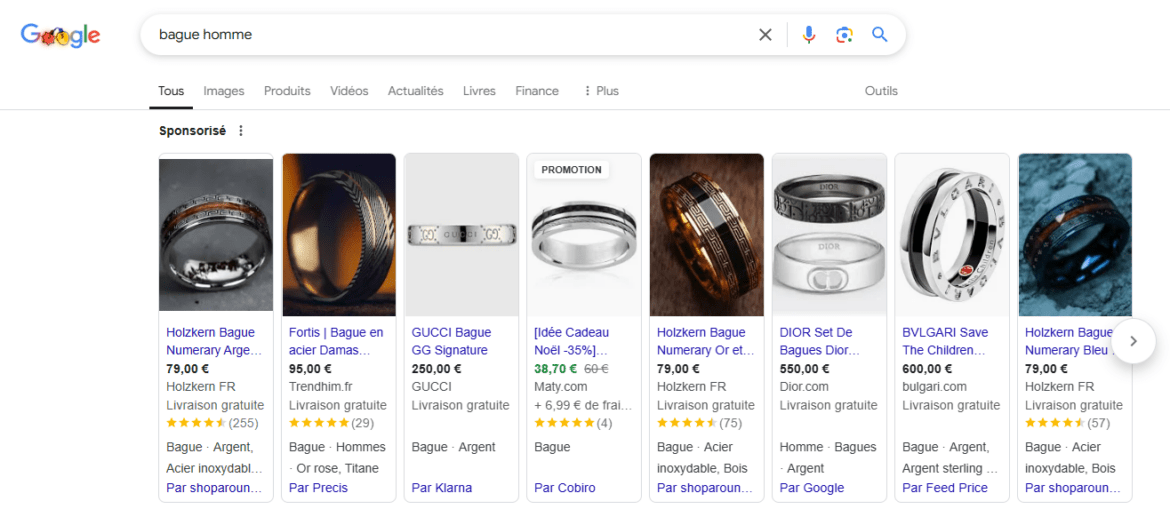Show next sponsored products with arrow
Image resolution: width=1170 pixels, height=517 pixels.
point(1133,341)
